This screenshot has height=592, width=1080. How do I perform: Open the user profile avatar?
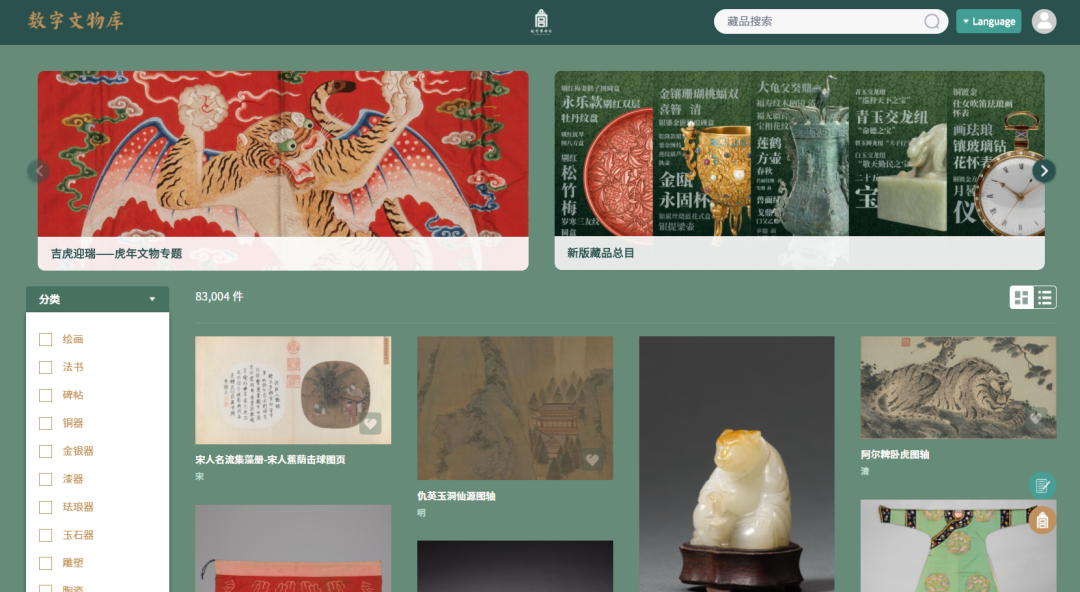[x=1043, y=21]
